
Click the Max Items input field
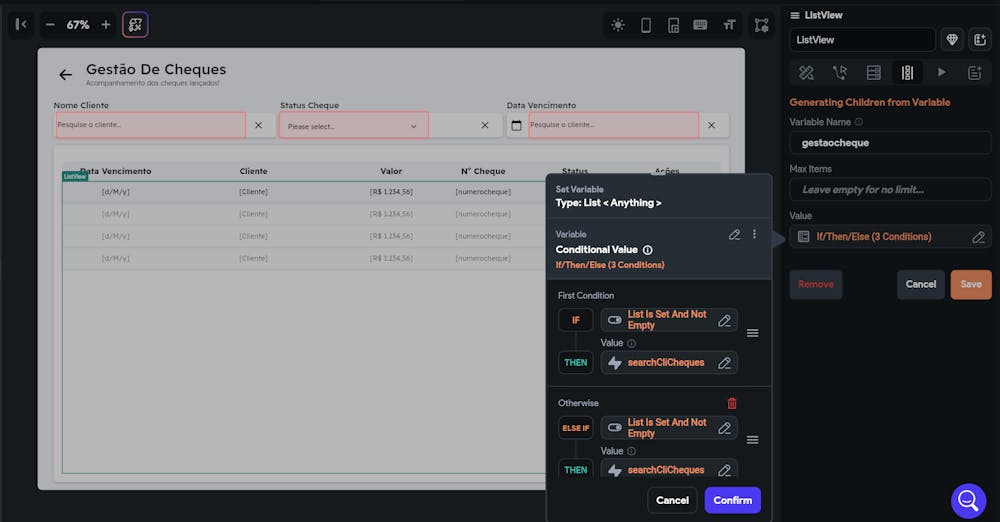[x=890, y=190]
